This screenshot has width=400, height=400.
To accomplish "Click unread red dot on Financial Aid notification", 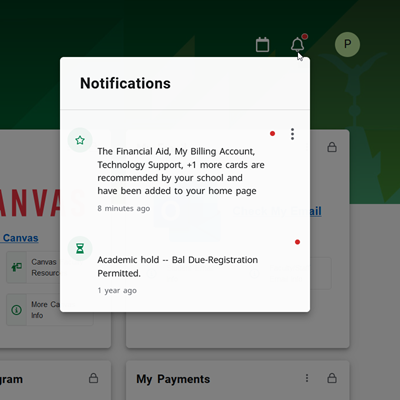I will (x=272, y=134).
